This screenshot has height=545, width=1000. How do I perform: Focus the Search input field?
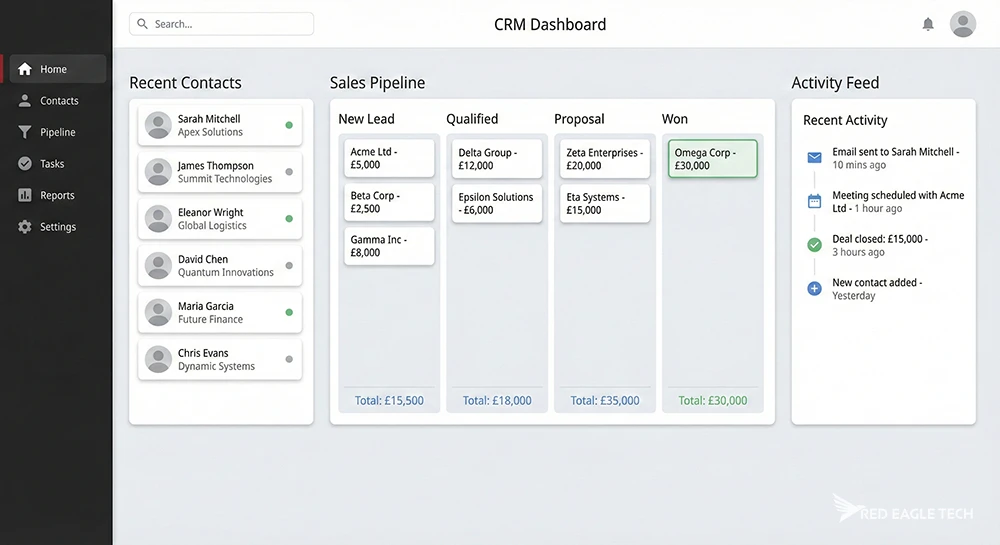(221, 24)
